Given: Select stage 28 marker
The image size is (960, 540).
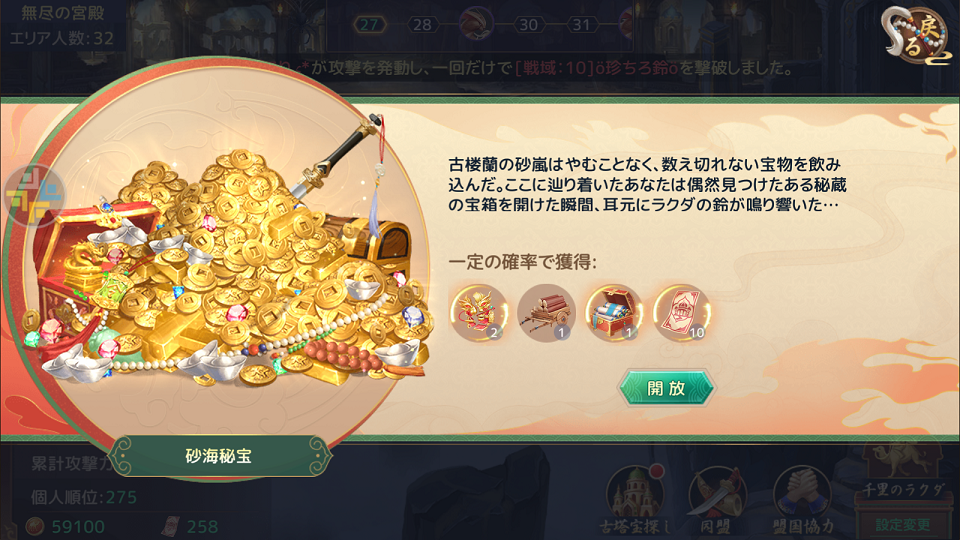Looking at the screenshot, I should click(x=423, y=25).
